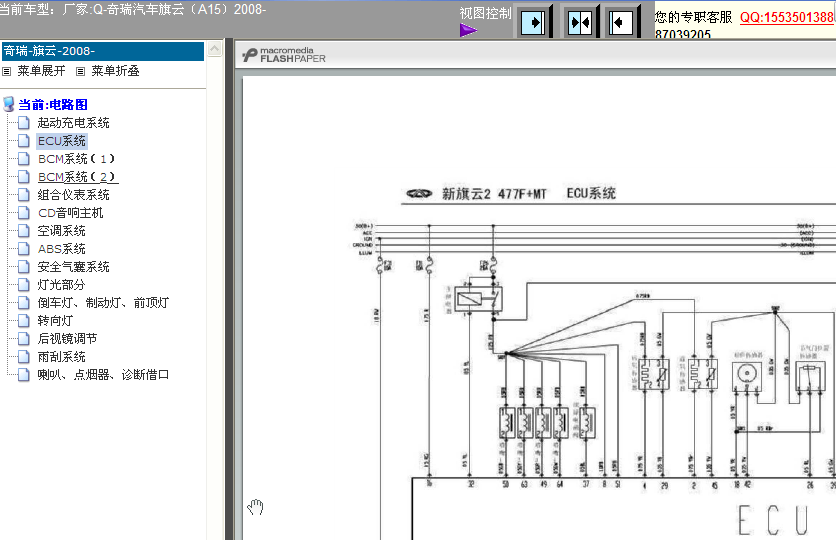836x540 pixels.
Task: Click the document icon beside 雨刮系统
Action: coord(23,356)
